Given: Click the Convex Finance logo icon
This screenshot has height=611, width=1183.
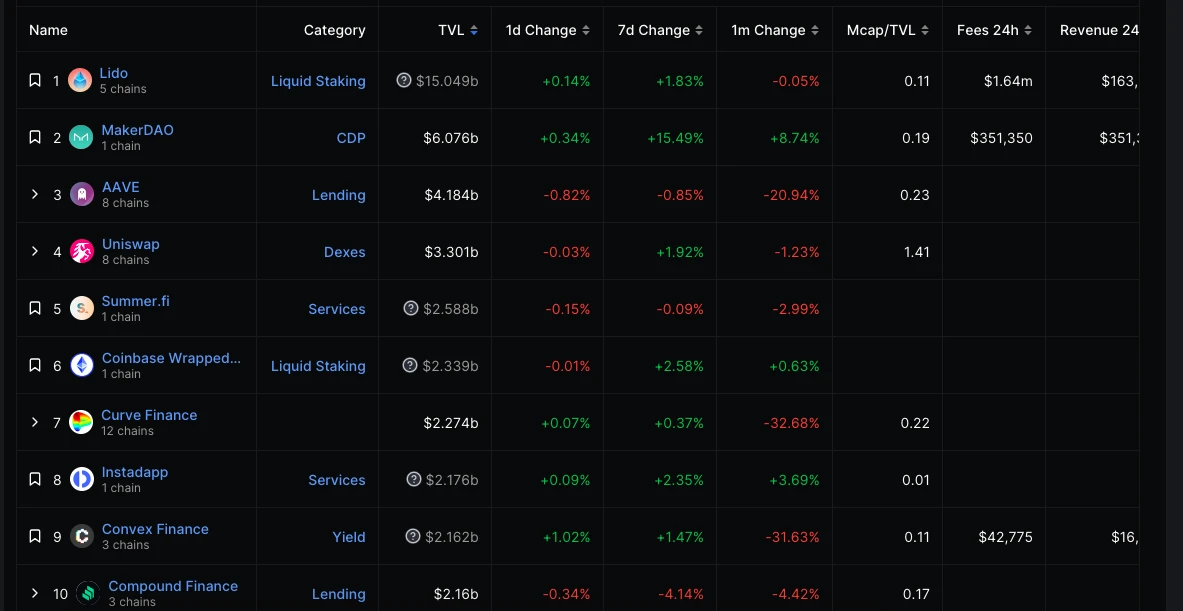Looking at the screenshot, I should tap(82, 537).
